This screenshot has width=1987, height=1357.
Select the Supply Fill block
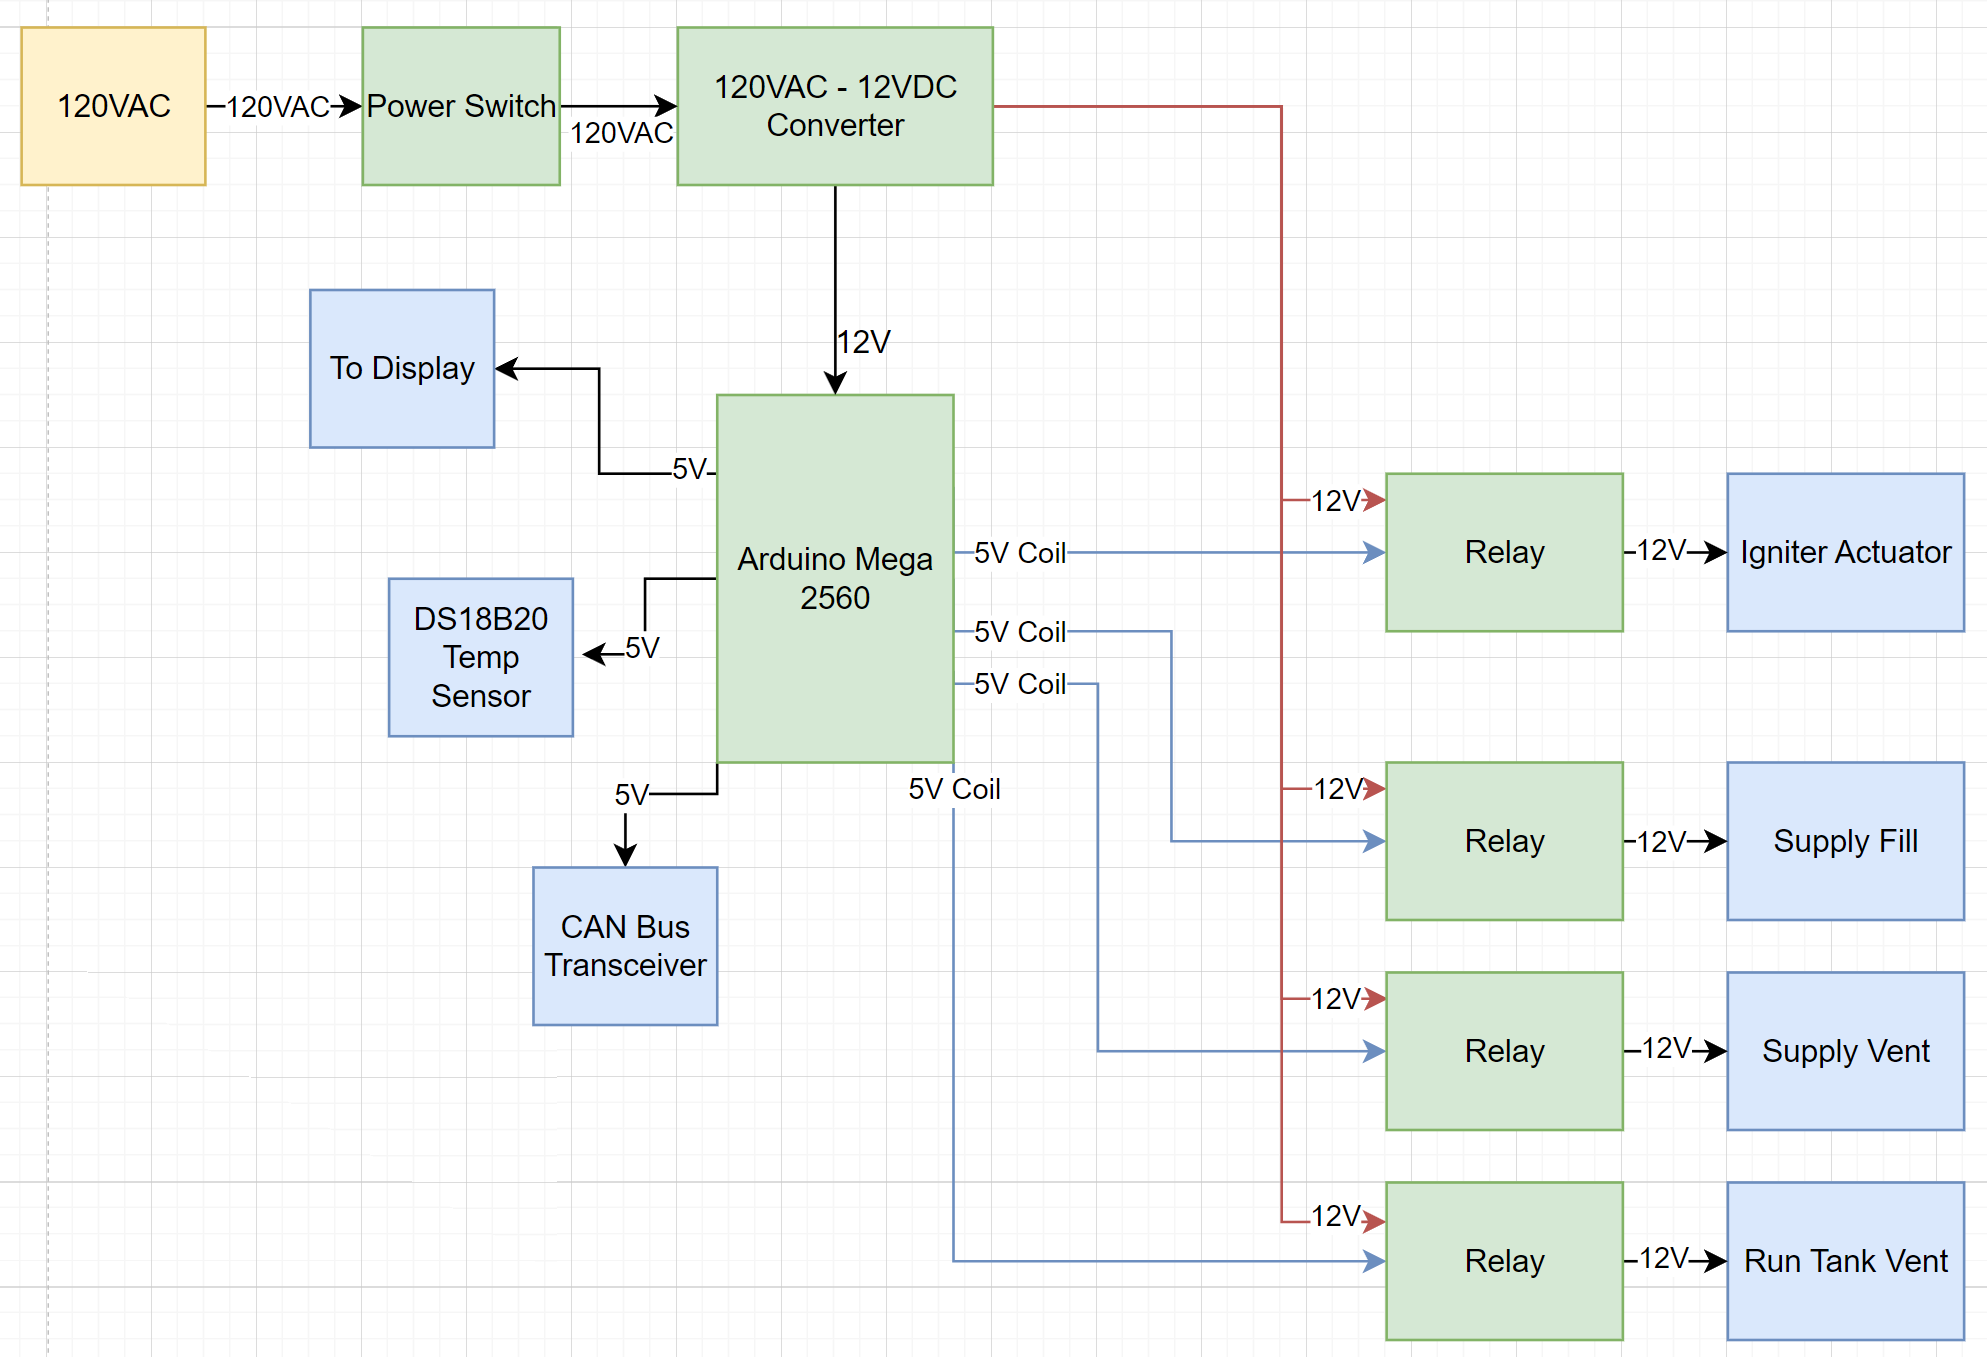tap(1844, 841)
